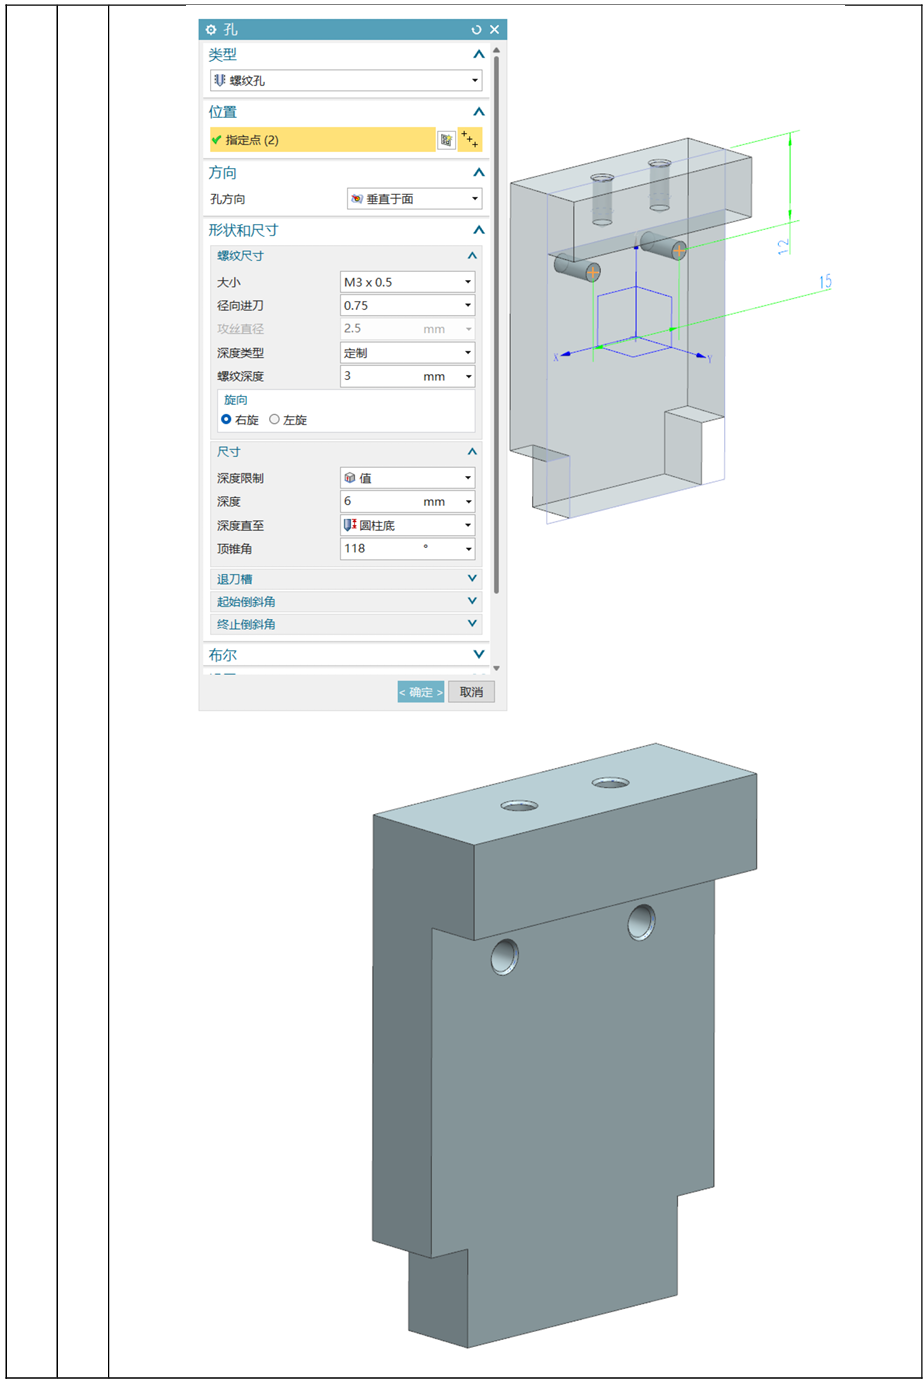Select the 左旋 radio button

pyautogui.click(x=274, y=419)
